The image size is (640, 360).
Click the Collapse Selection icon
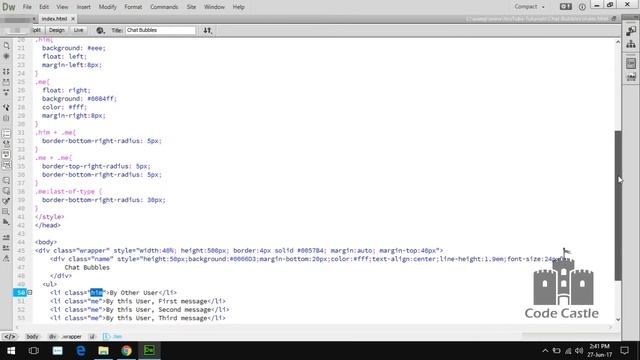[6, 82]
